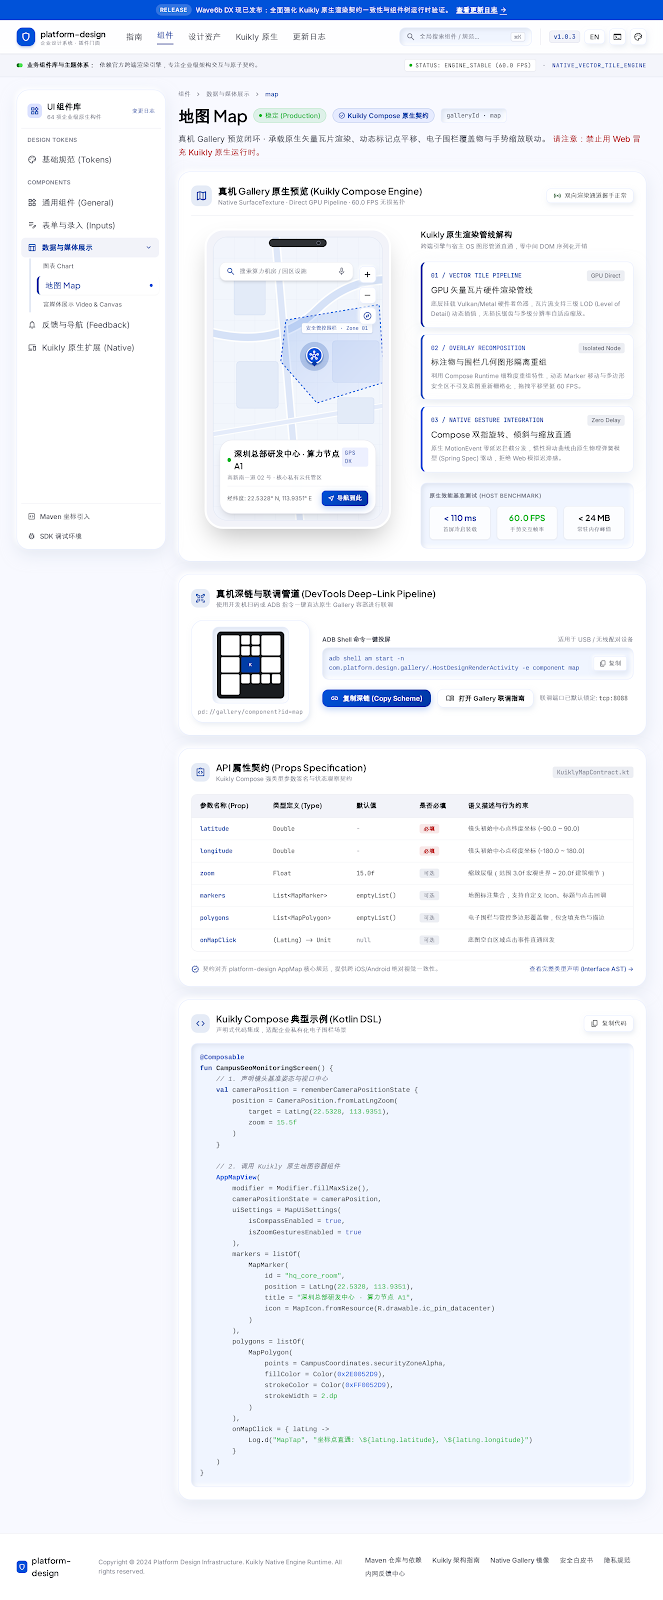Collapse the 数据与媒体展示 sidebar group
Screen dimensions: 663x1600
point(149,247)
